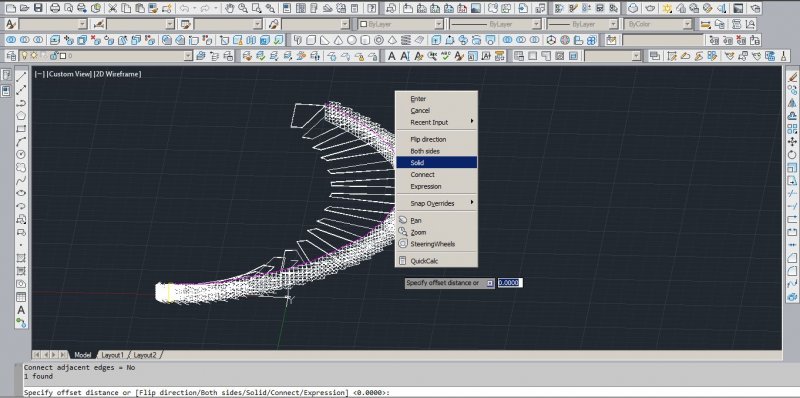Select the Polygon tool in Draw toolbar
Image resolution: width=800 pixels, height=398 pixels.
pos(21,116)
